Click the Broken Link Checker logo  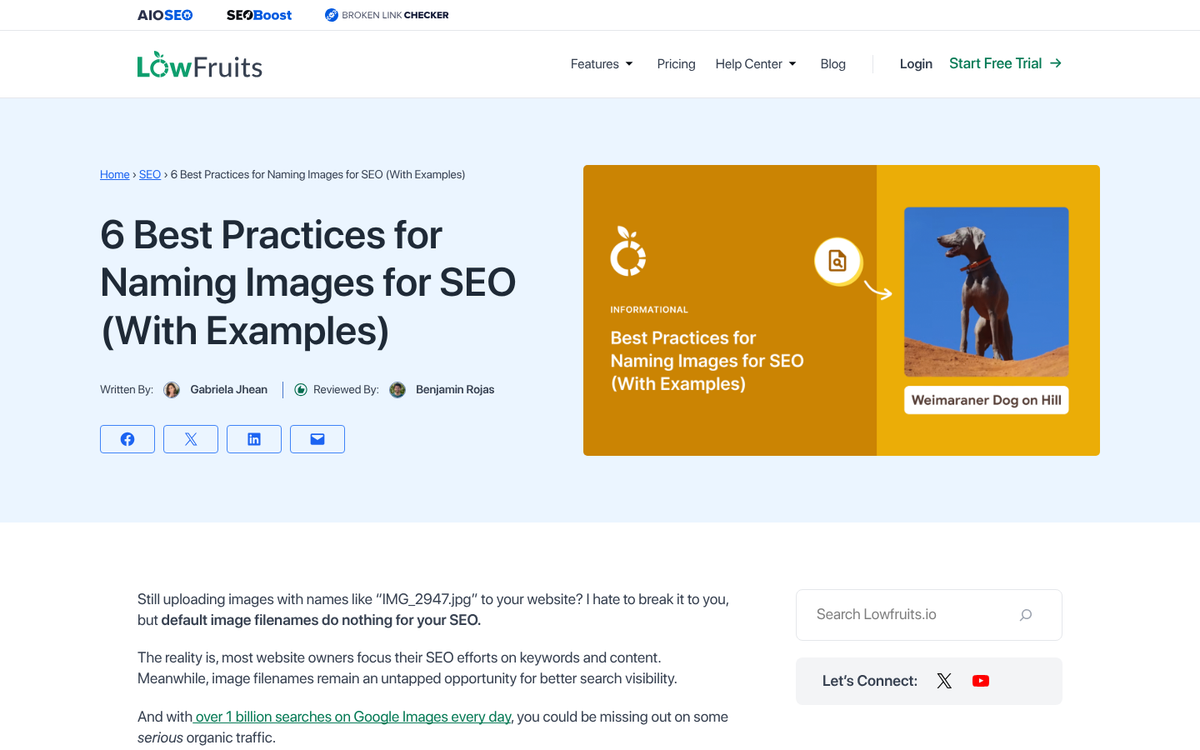pos(386,14)
